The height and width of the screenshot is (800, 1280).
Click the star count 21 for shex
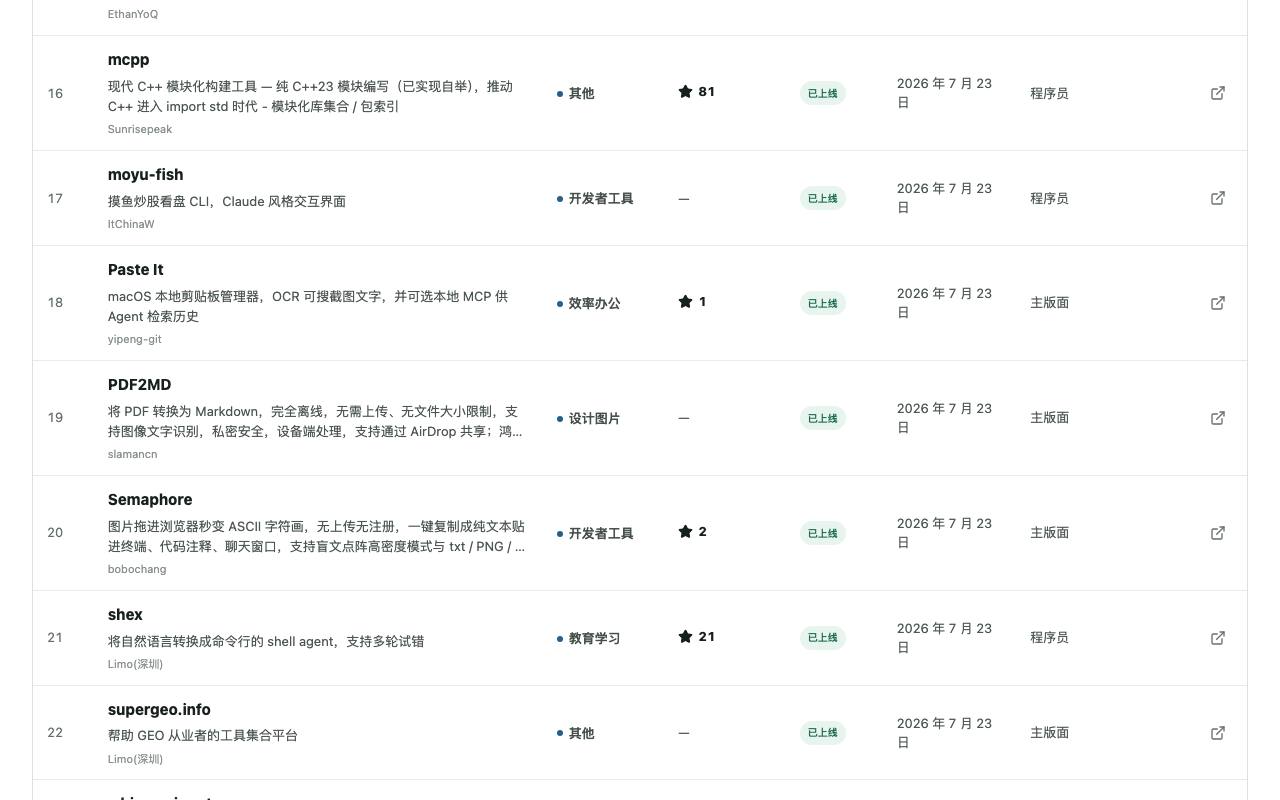coord(706,637)
